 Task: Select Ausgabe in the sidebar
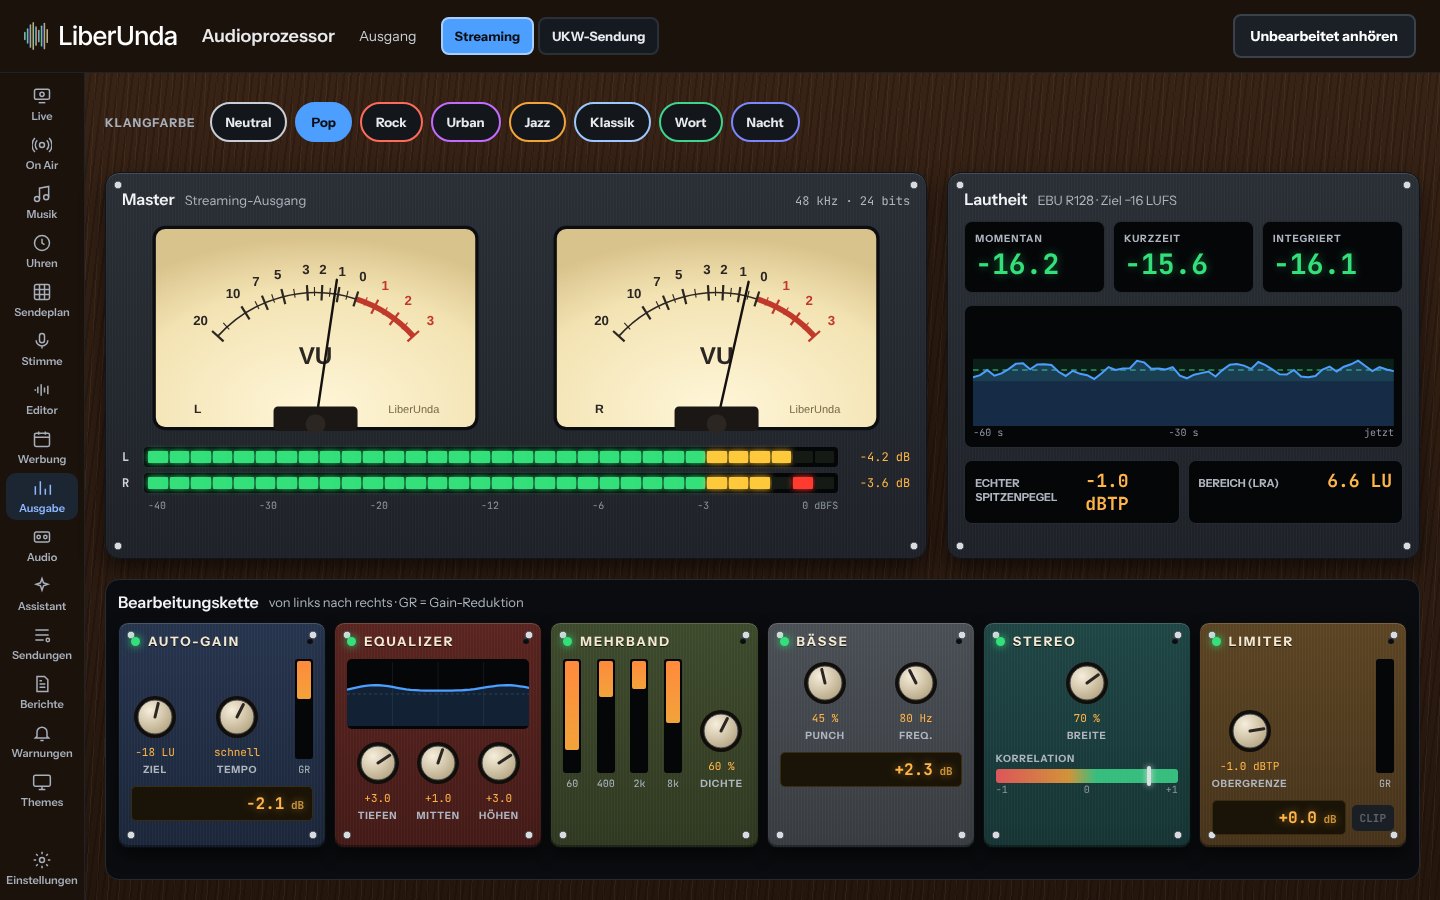(x=42, y=496)
